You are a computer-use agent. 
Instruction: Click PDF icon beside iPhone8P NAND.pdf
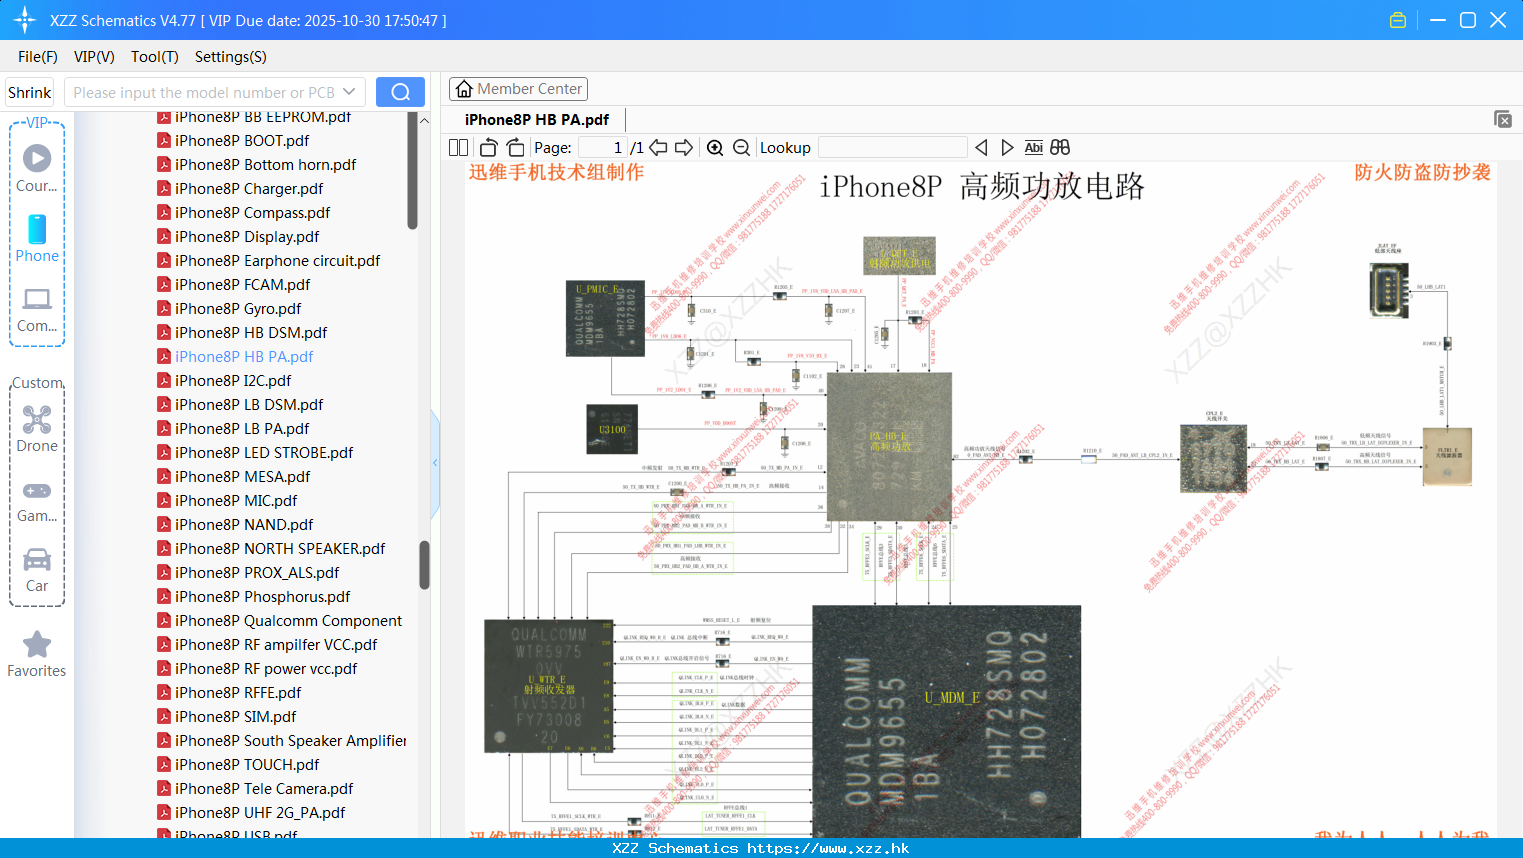click(x=164, y=524)
